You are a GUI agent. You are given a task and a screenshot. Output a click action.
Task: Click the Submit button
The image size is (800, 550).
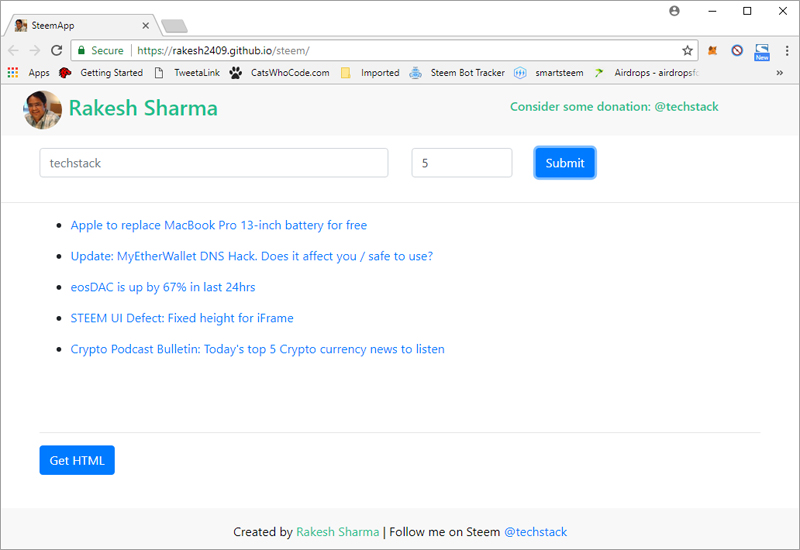click(x=565, y=163)
